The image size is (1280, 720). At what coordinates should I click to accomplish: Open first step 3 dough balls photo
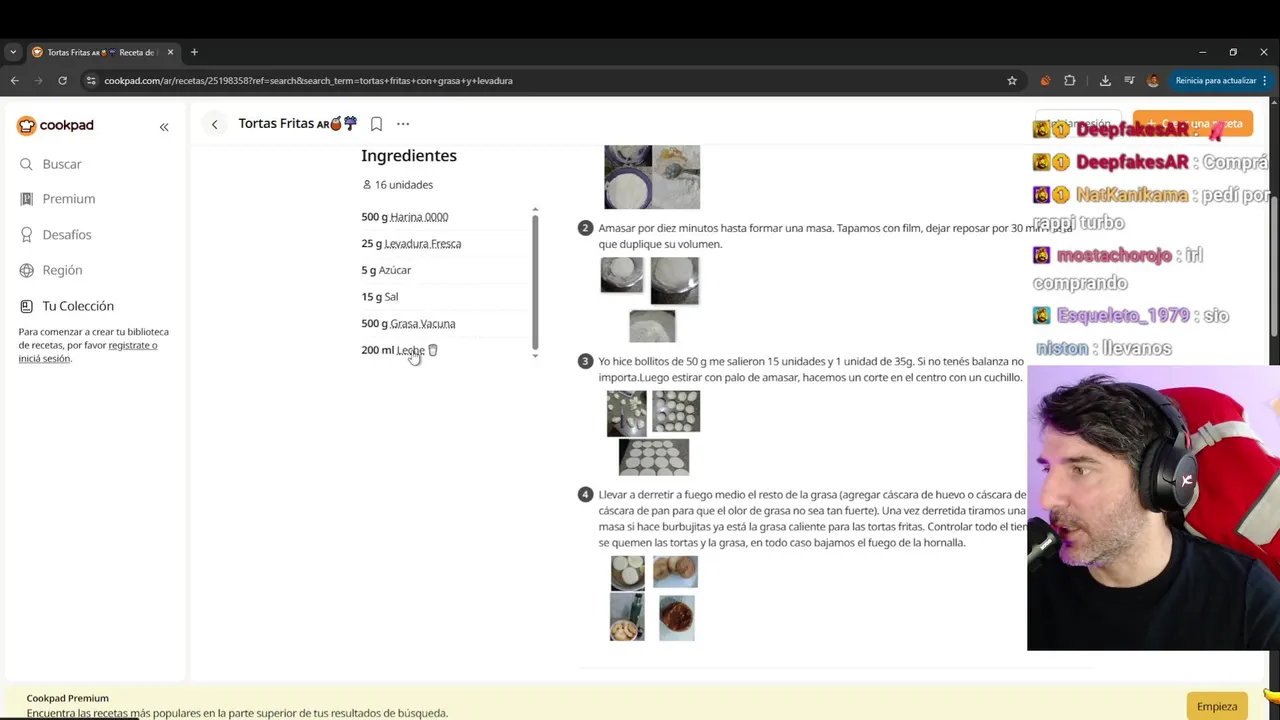pyautogui.click(x=626, y=413)
